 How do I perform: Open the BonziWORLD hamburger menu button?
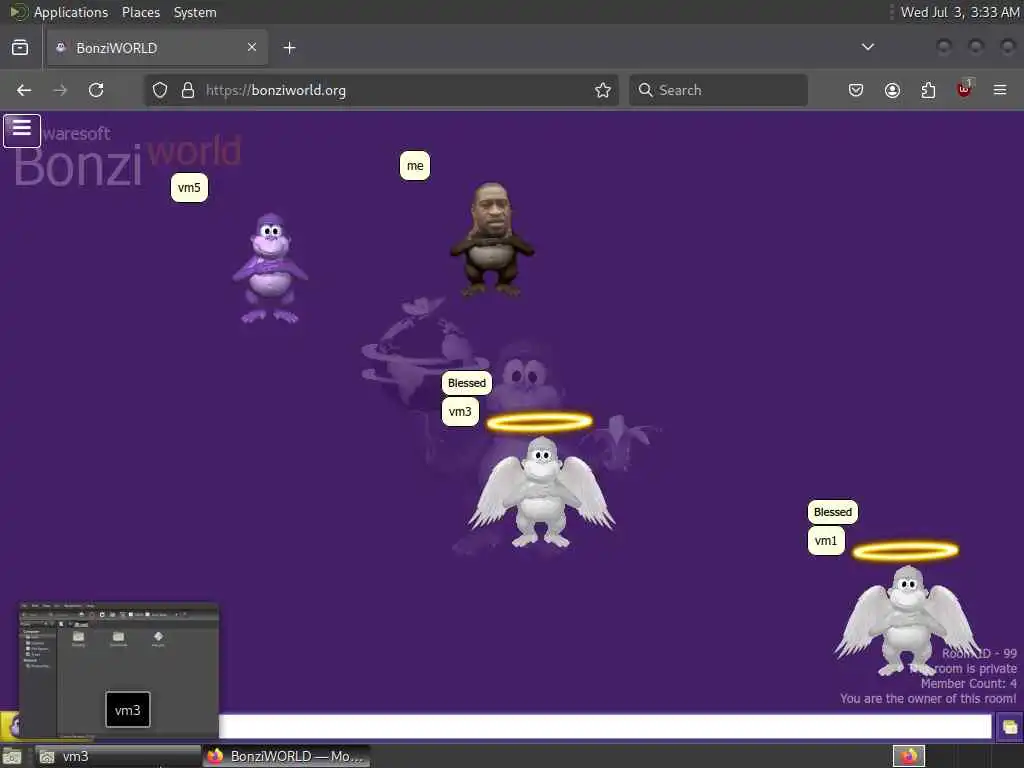tap(22, 131)
